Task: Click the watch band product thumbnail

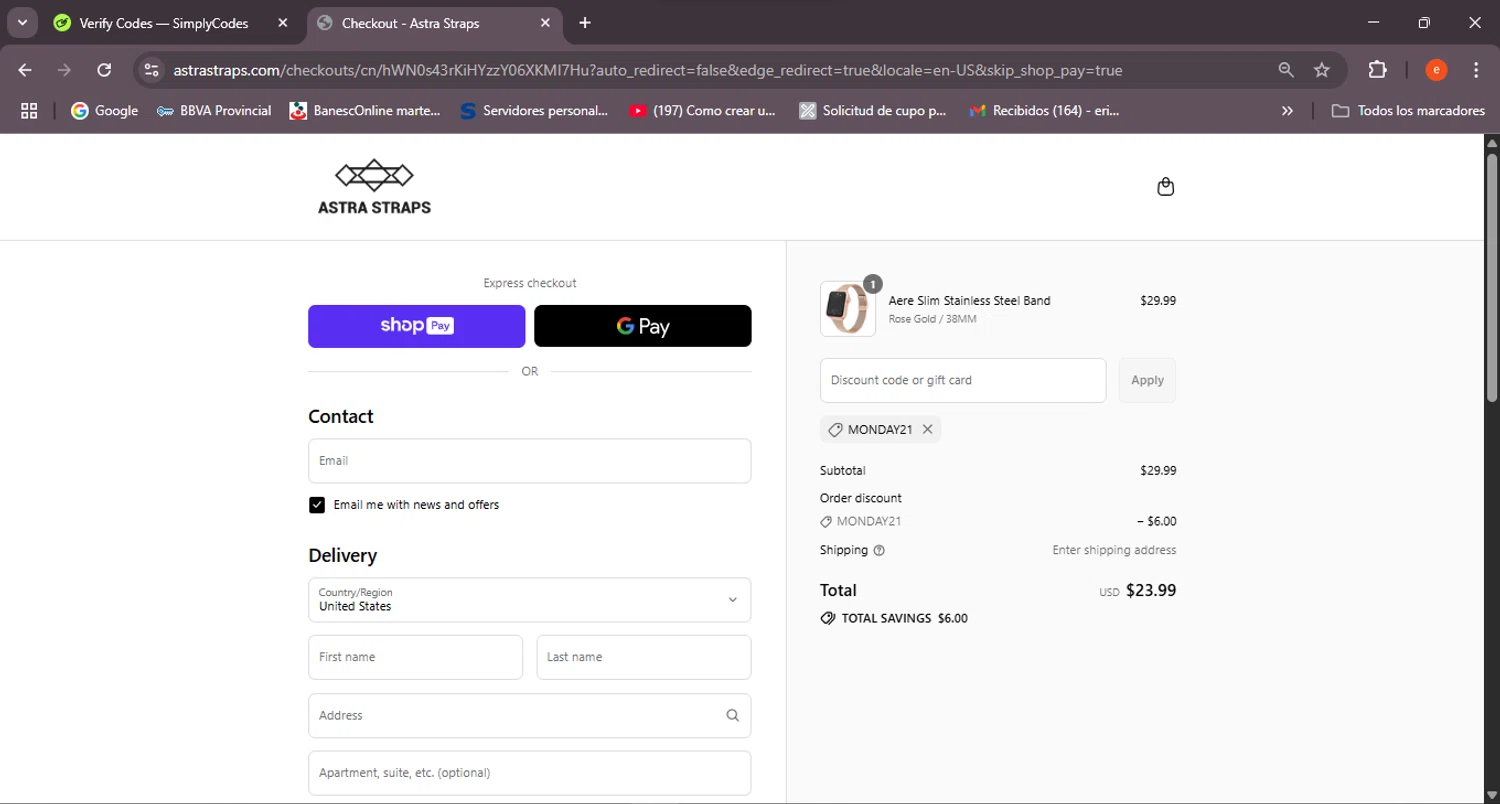Action: click(848, 308)
